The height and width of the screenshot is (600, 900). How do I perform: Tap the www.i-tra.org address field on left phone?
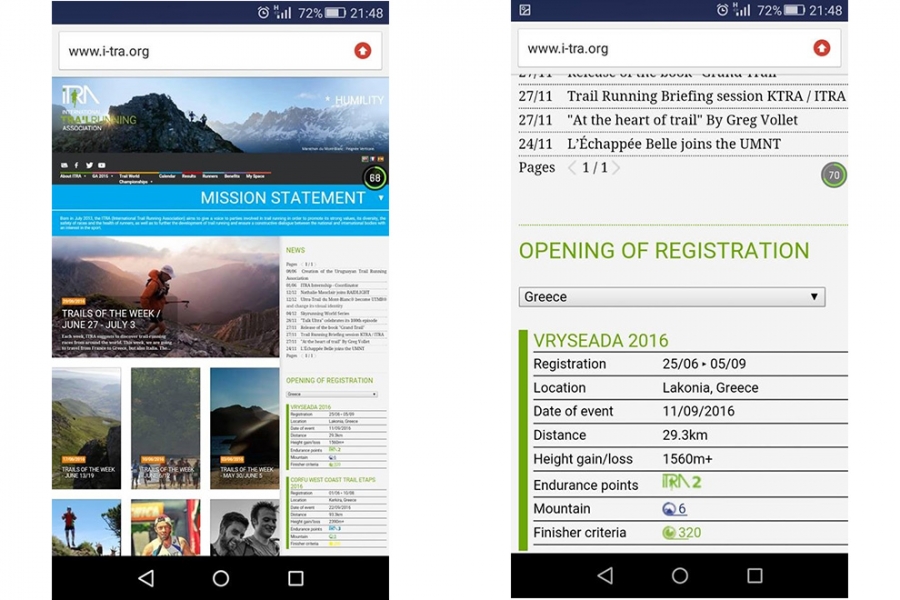click(200, 51)
